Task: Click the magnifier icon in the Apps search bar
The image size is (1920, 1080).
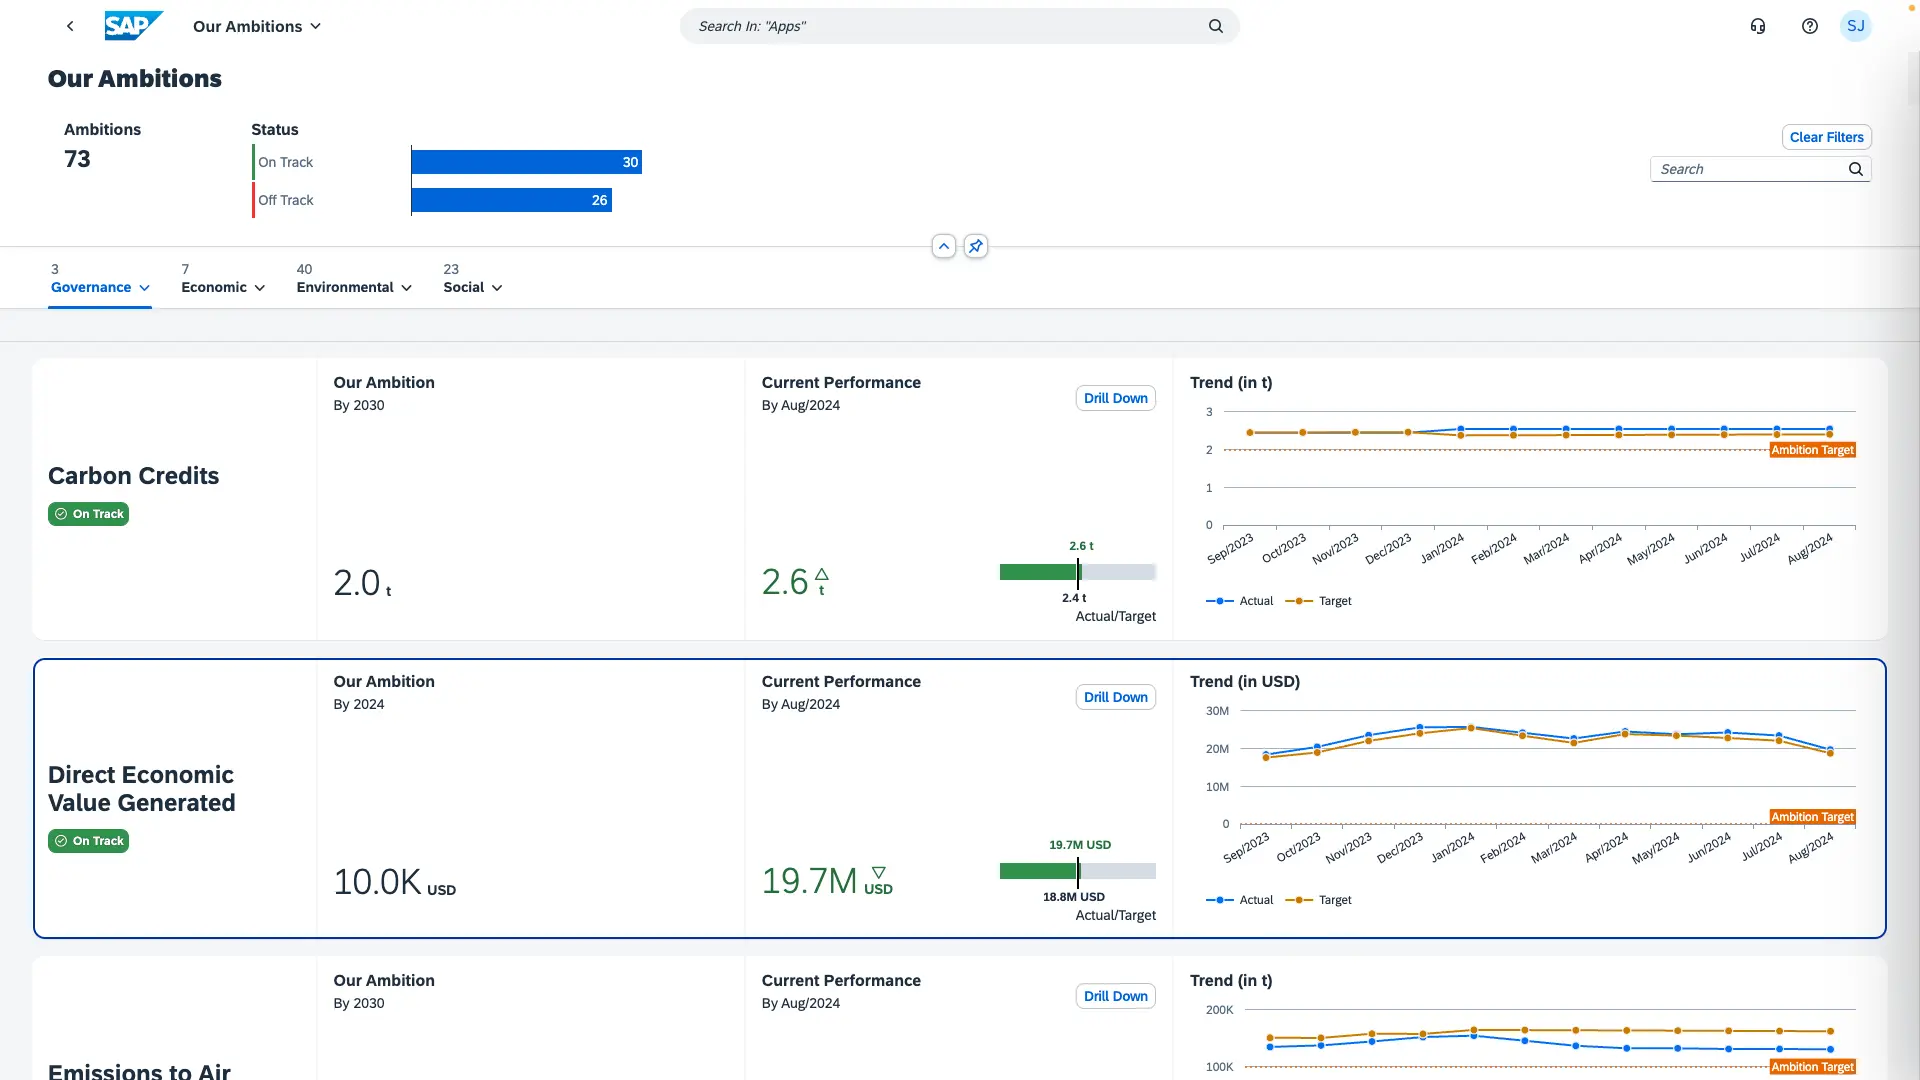Action: (x=1216, y=26)
